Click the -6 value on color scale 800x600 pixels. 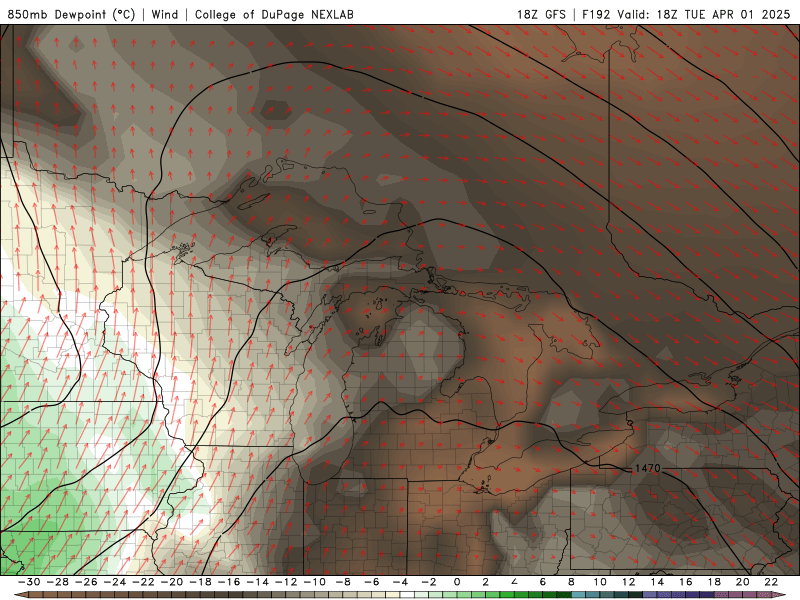(372, 582)
